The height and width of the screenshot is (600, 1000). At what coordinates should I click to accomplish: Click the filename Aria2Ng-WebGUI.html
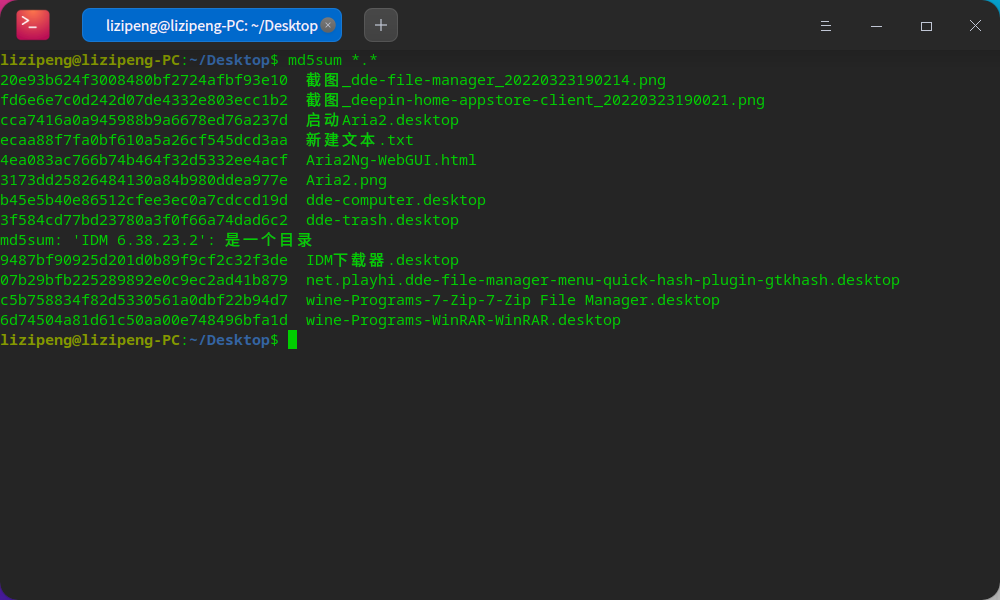click(x=390, y=160)
